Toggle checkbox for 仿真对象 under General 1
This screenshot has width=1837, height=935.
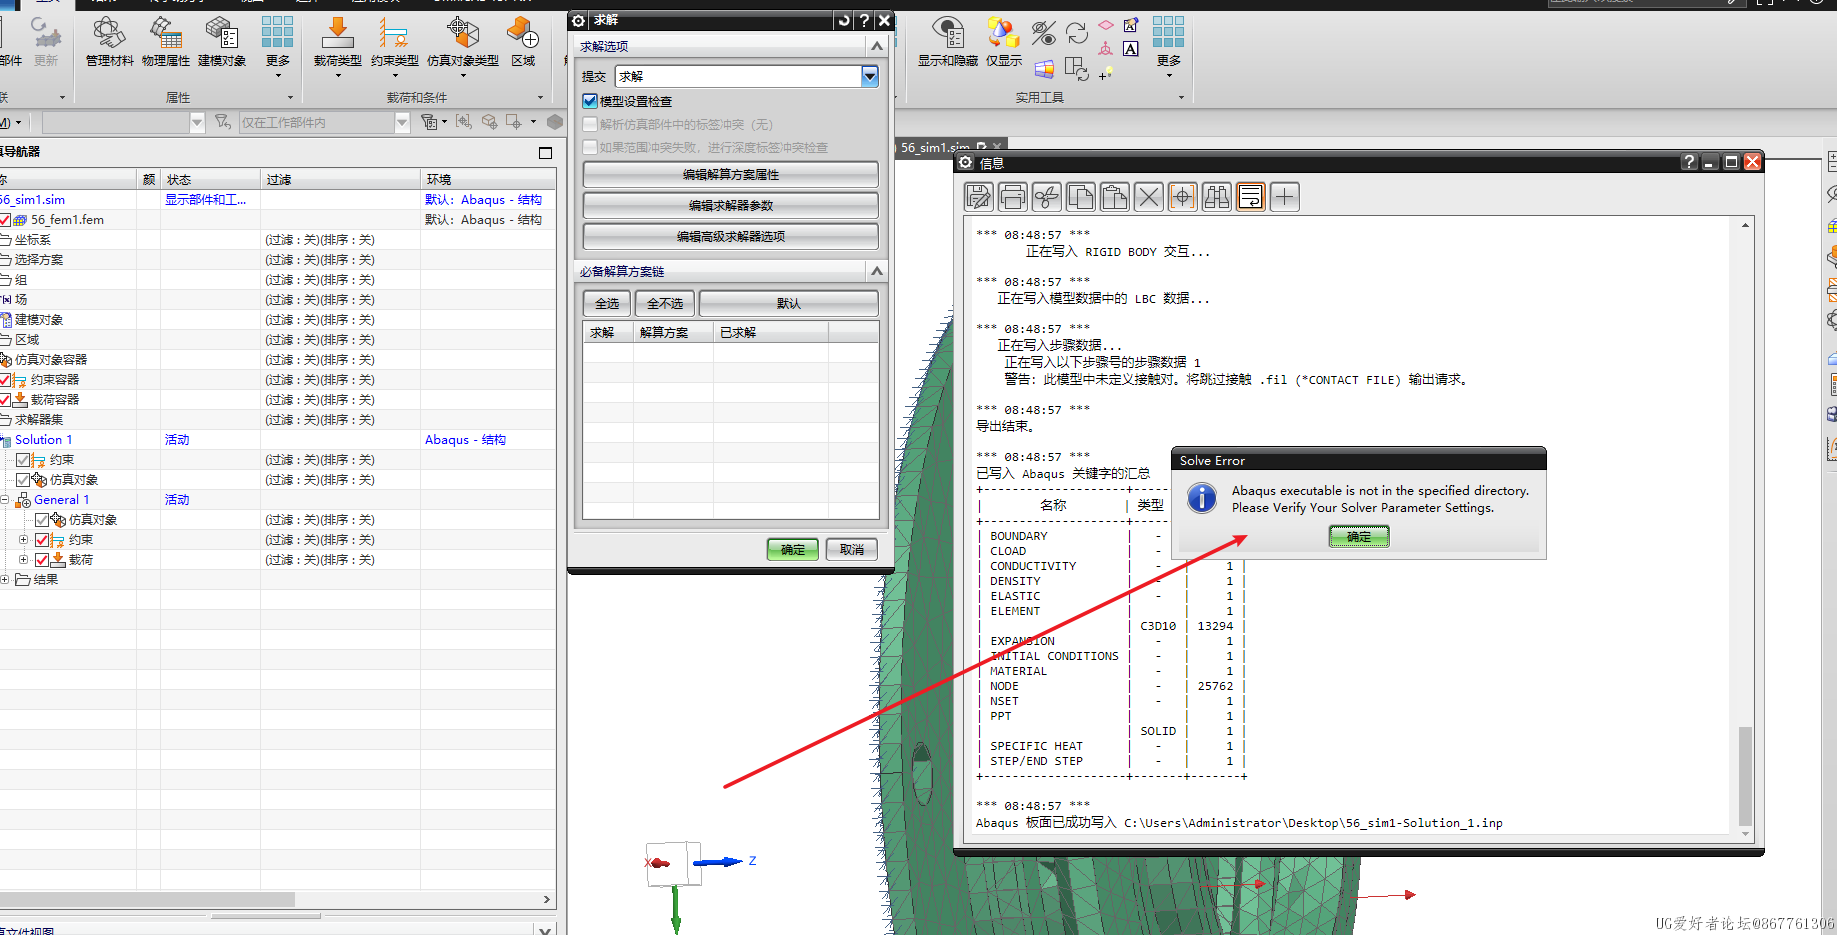click(x=42, y=520)
